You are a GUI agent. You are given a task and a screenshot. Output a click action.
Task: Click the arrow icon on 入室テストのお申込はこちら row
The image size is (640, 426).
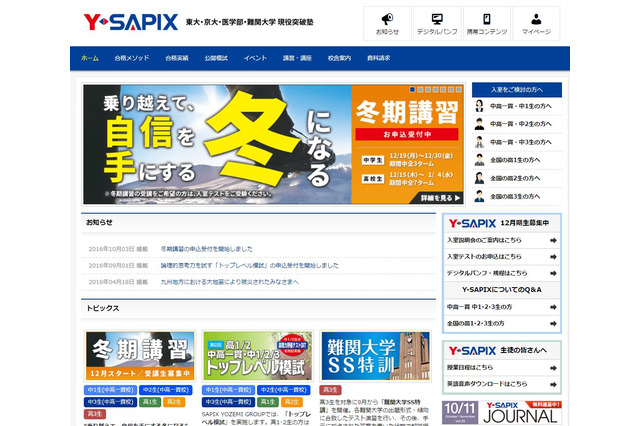[x=553, y=257]
